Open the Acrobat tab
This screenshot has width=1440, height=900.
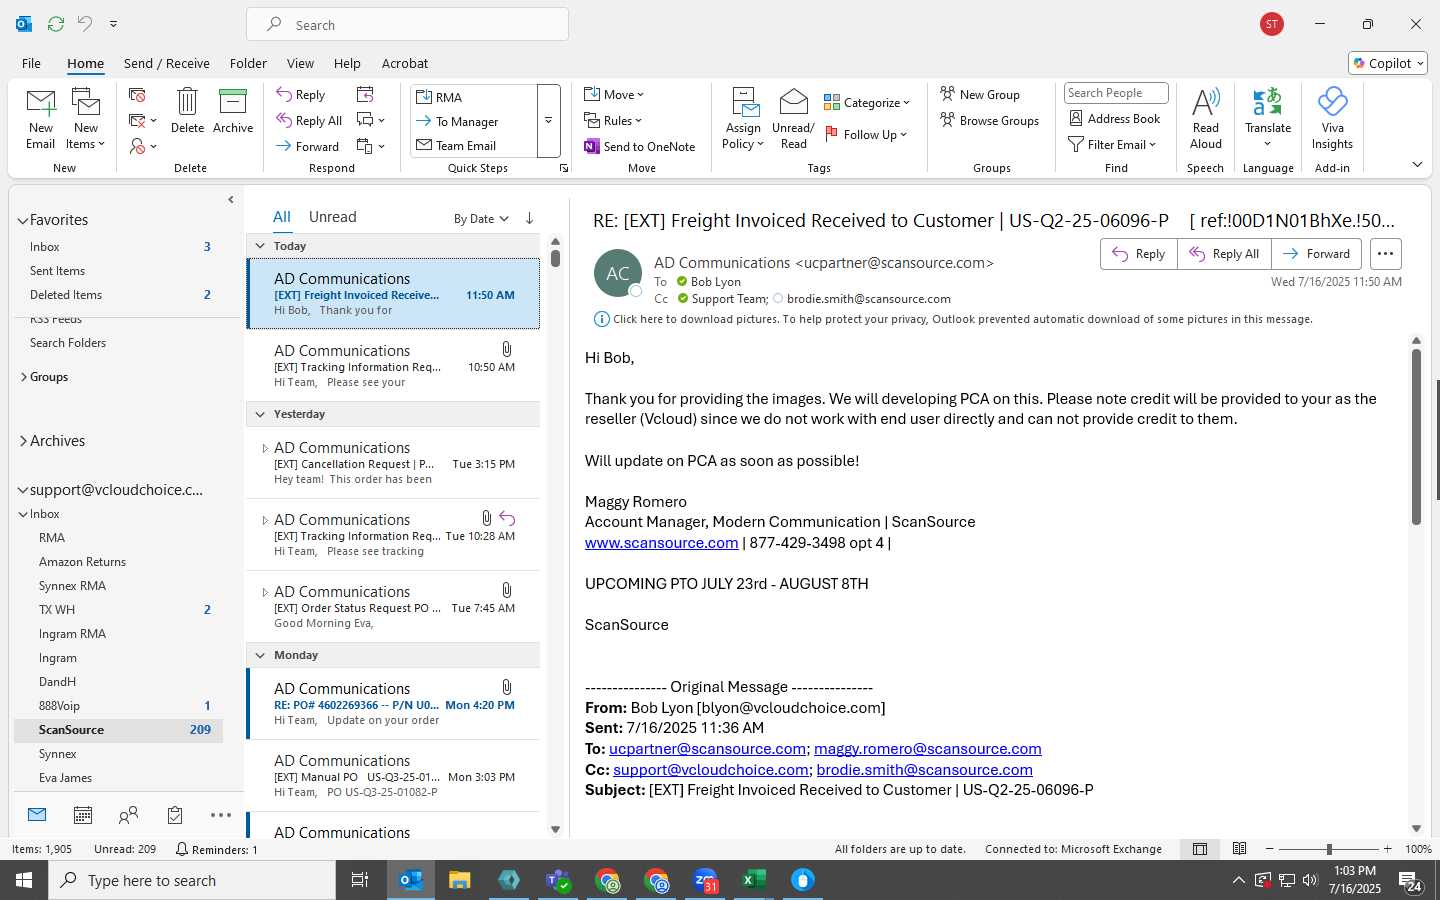[405, 63]
